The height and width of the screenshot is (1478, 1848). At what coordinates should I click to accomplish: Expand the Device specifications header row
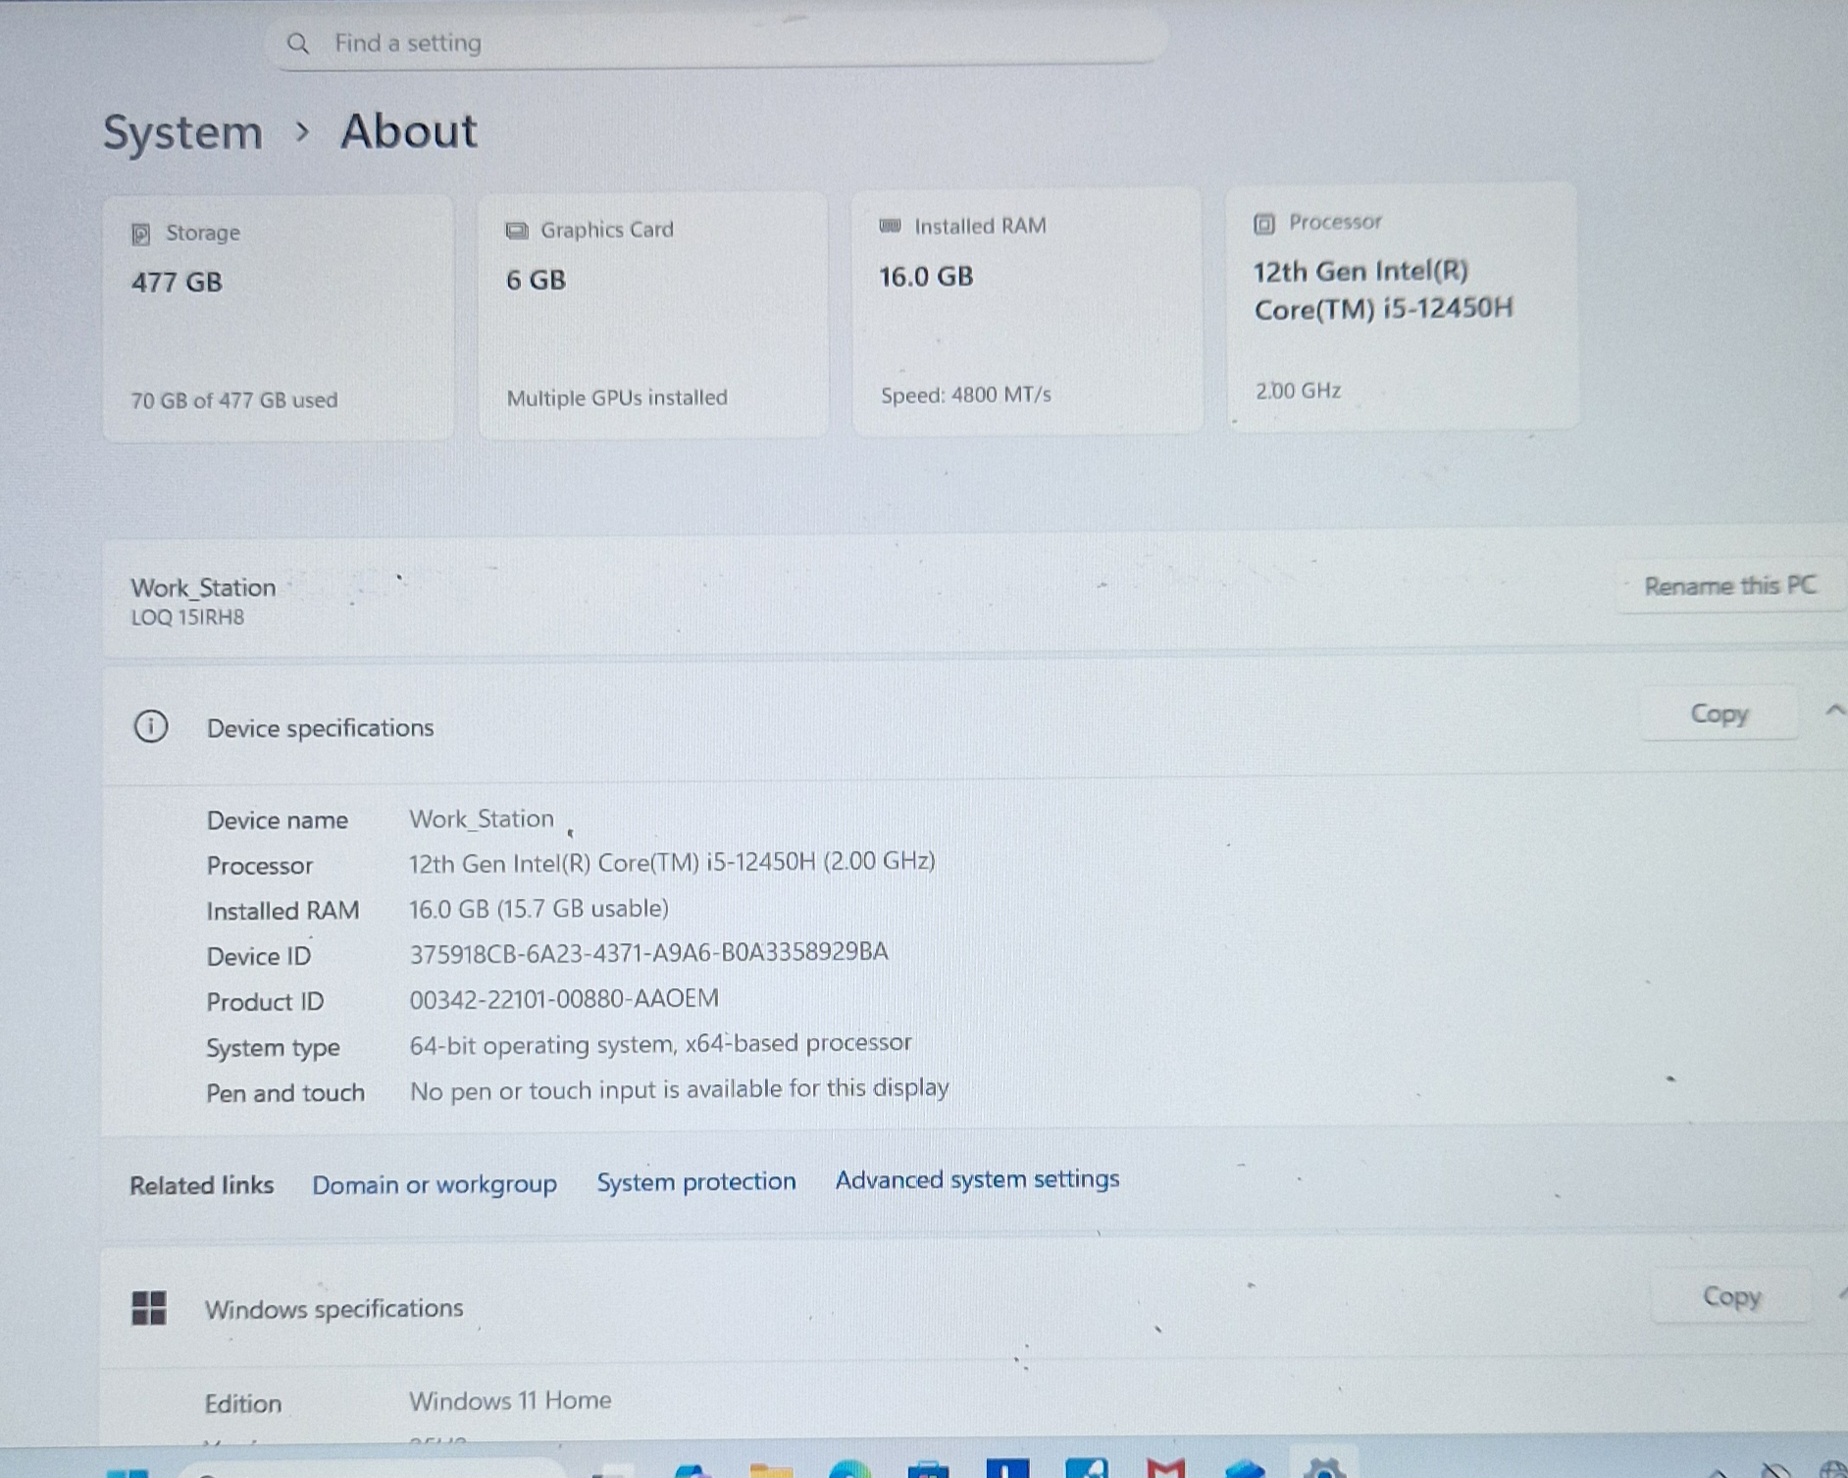coord(900,725)
